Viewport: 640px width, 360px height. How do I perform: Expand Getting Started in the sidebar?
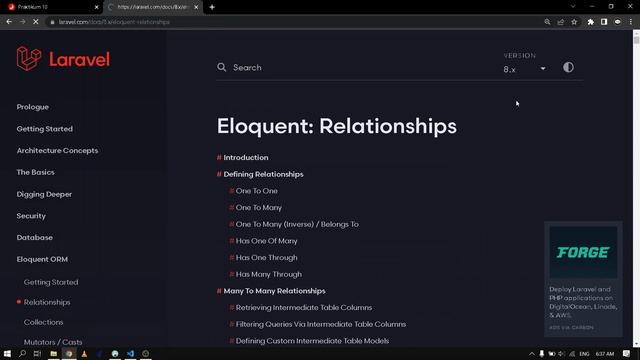coord(45,129)
